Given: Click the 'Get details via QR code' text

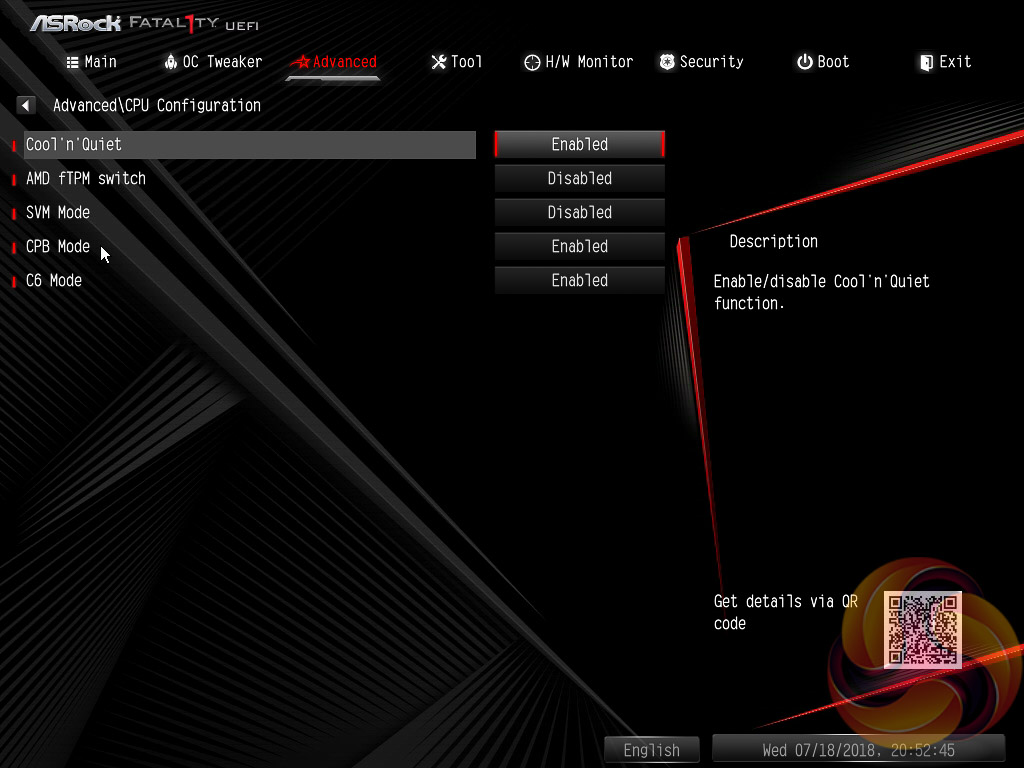Looking at the screenshot, I should pyautogui.click(x=786, y=612).
